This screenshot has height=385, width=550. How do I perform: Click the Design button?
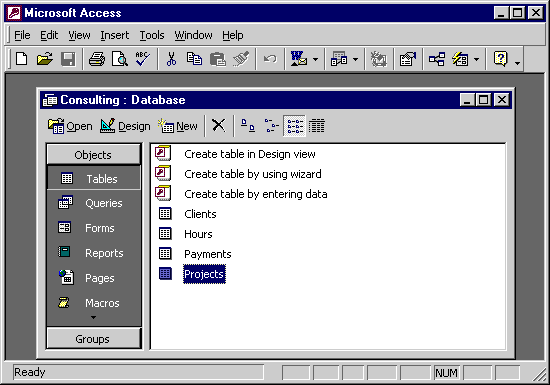pyautogui.click(x=125, y=126)
